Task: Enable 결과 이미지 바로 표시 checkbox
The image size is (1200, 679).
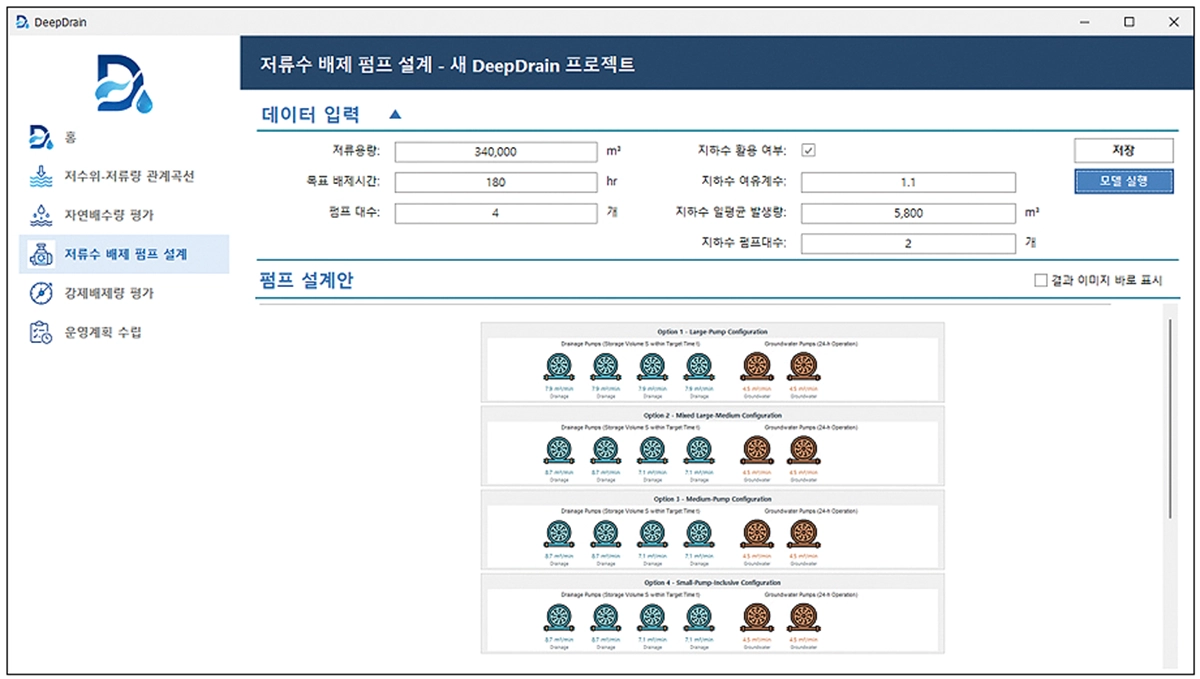Action: click(1040, 281)
